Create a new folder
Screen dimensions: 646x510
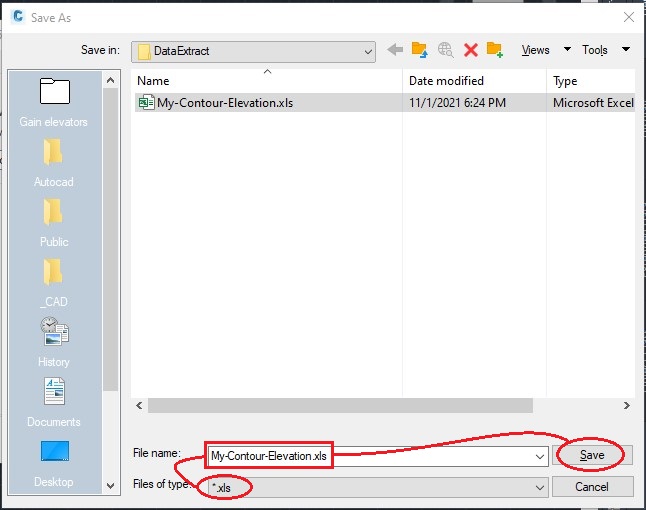click(x=494, y=50)
